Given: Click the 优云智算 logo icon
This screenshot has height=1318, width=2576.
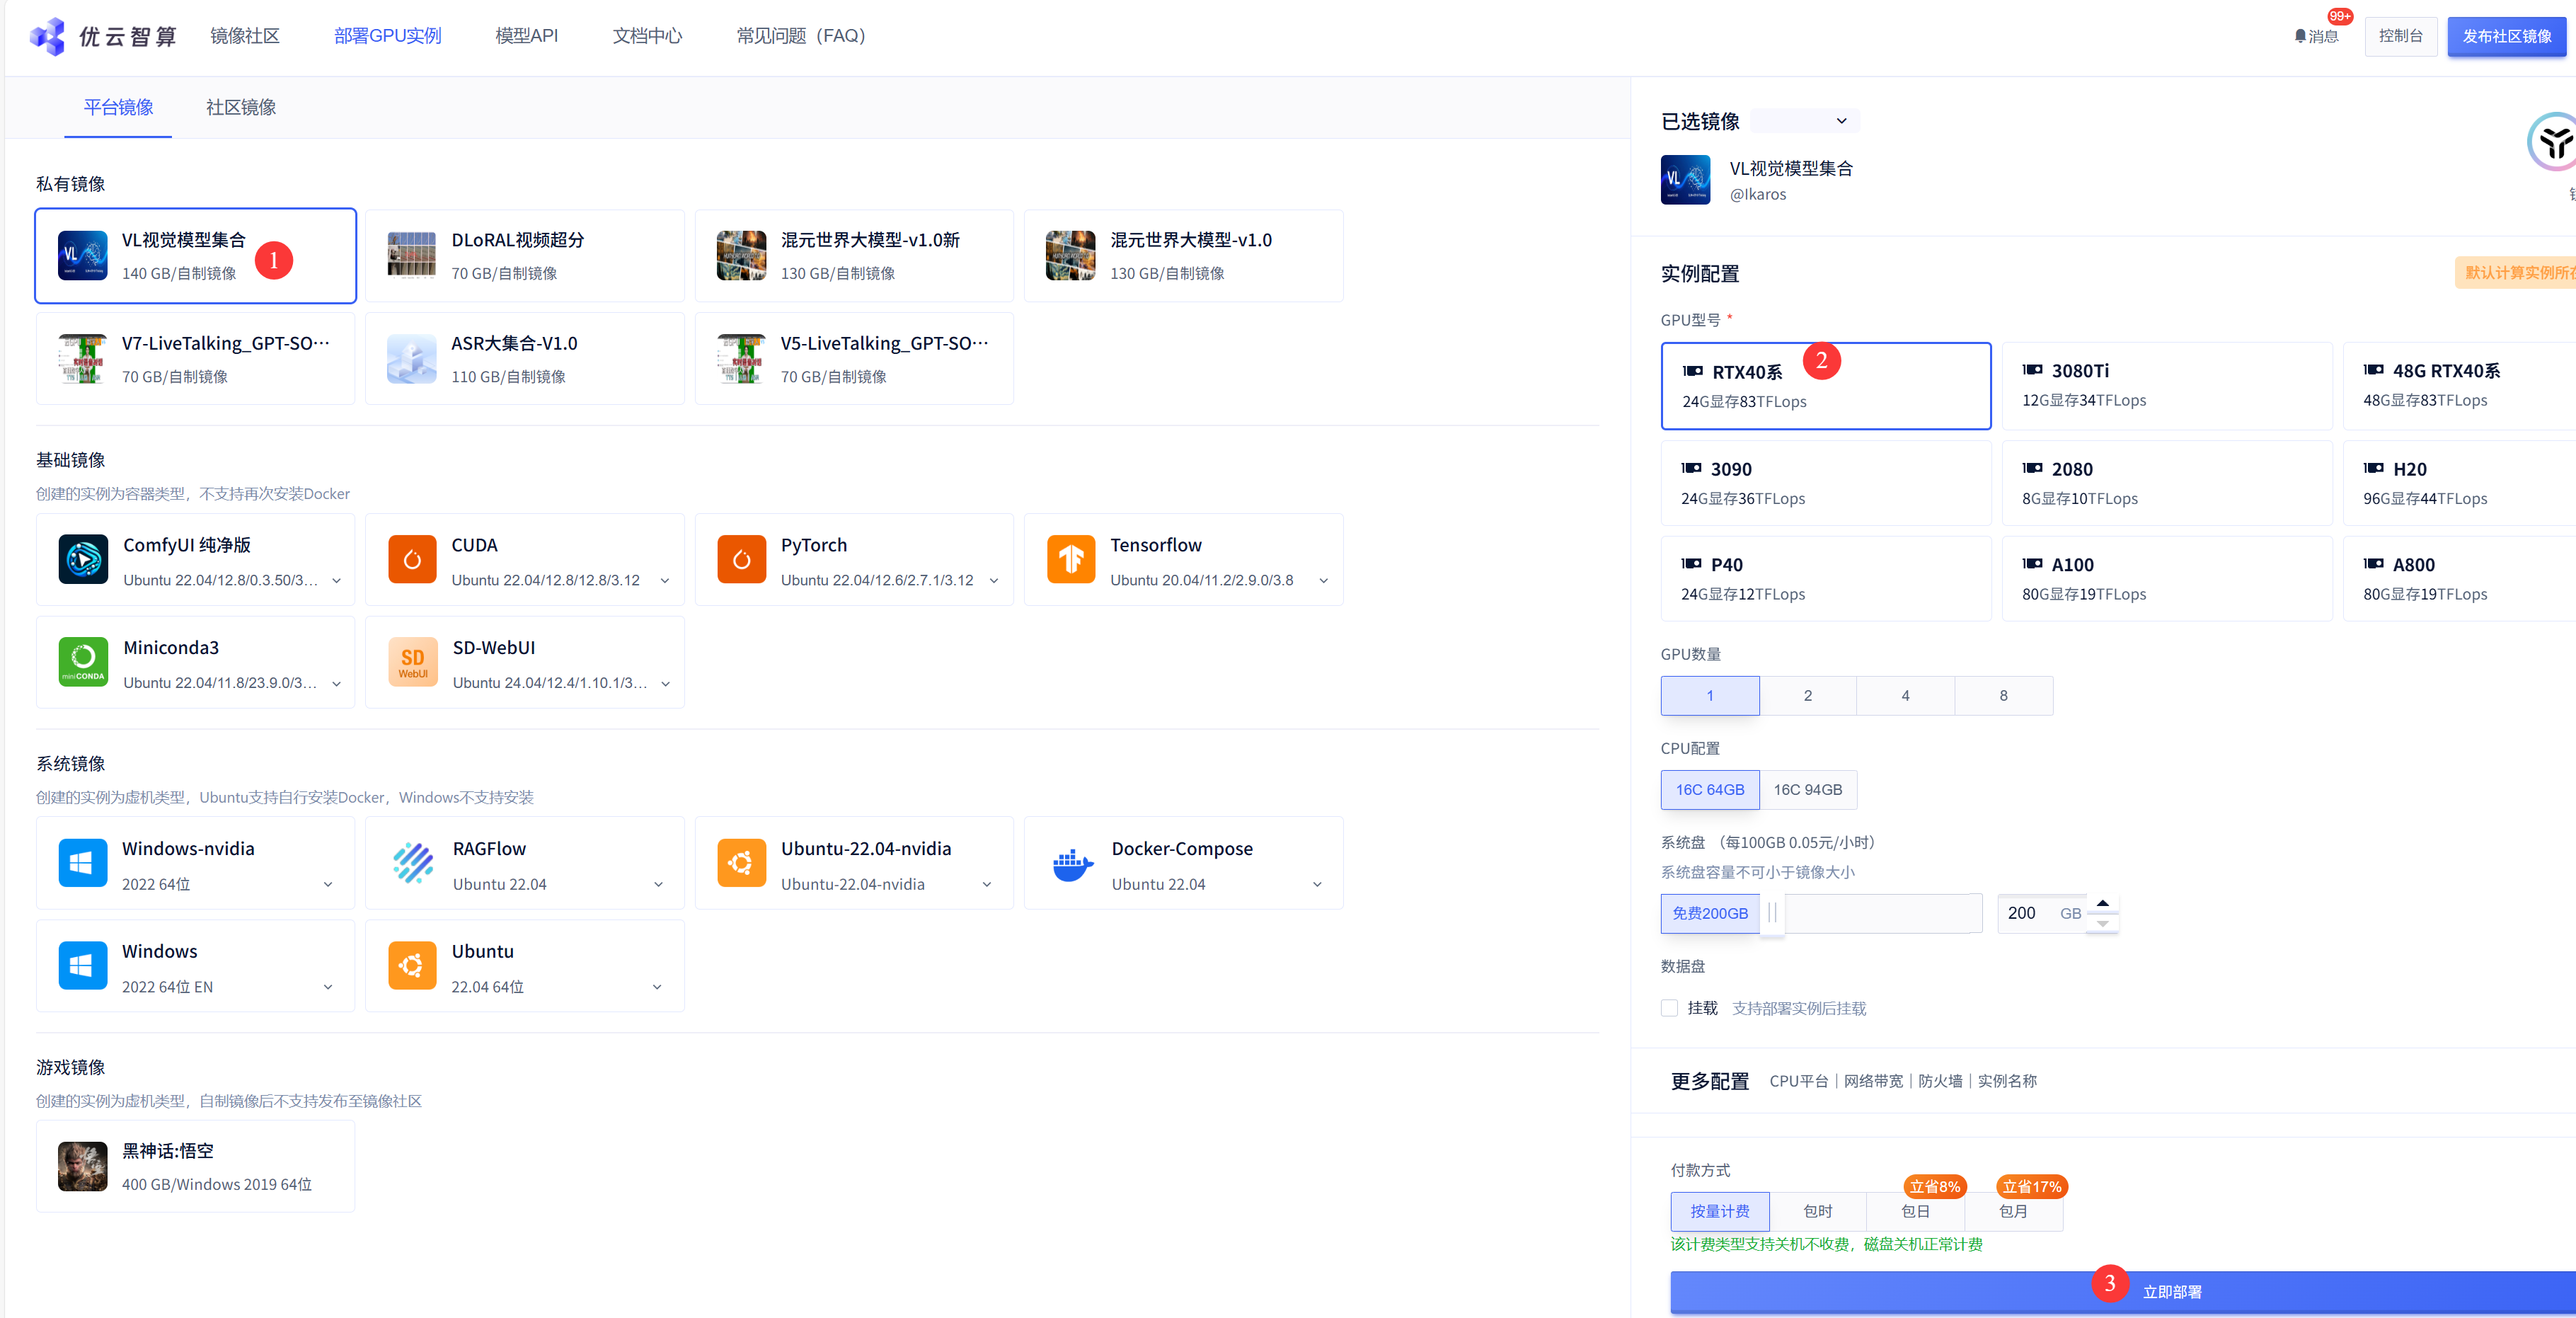Looking at the screenshot, I should [x=47, y=36].
